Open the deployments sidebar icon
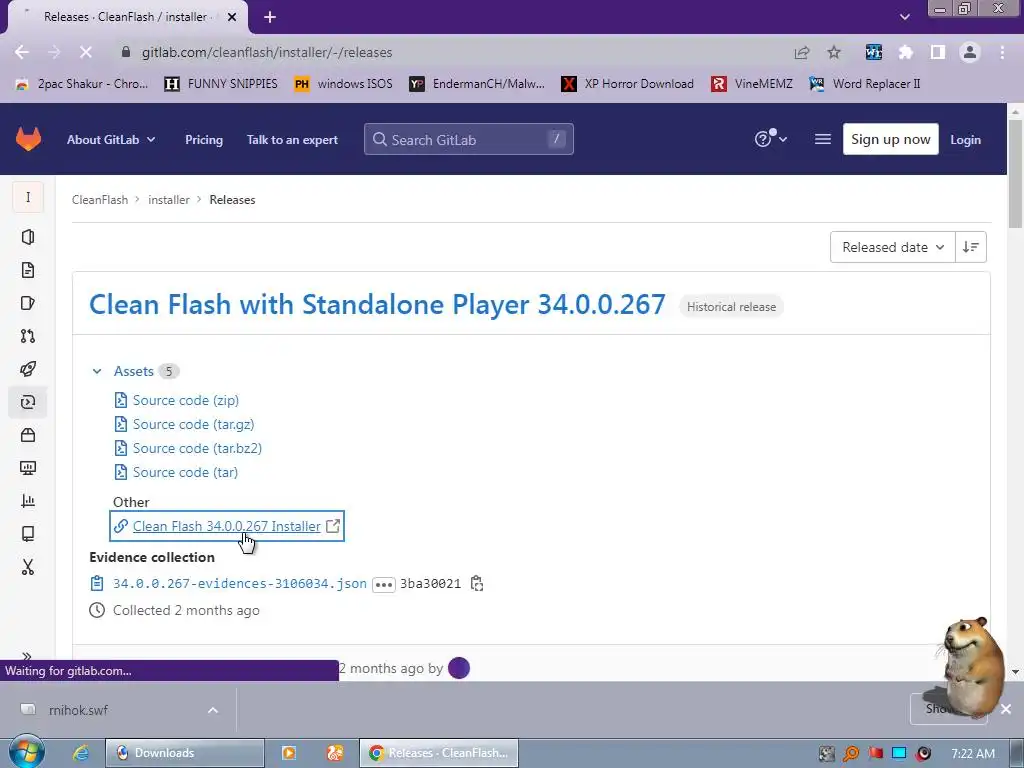1024x768 pixels. pyautogui.click(x=27, y=402)
